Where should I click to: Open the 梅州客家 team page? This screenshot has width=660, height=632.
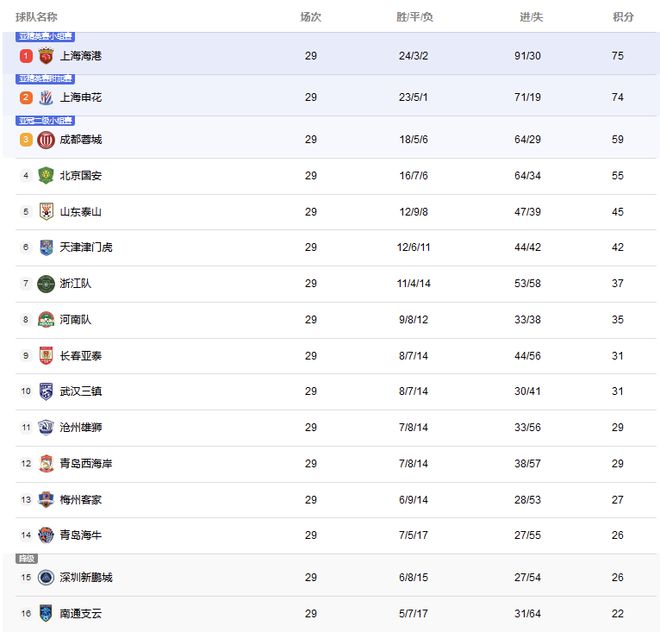(80, 500)
